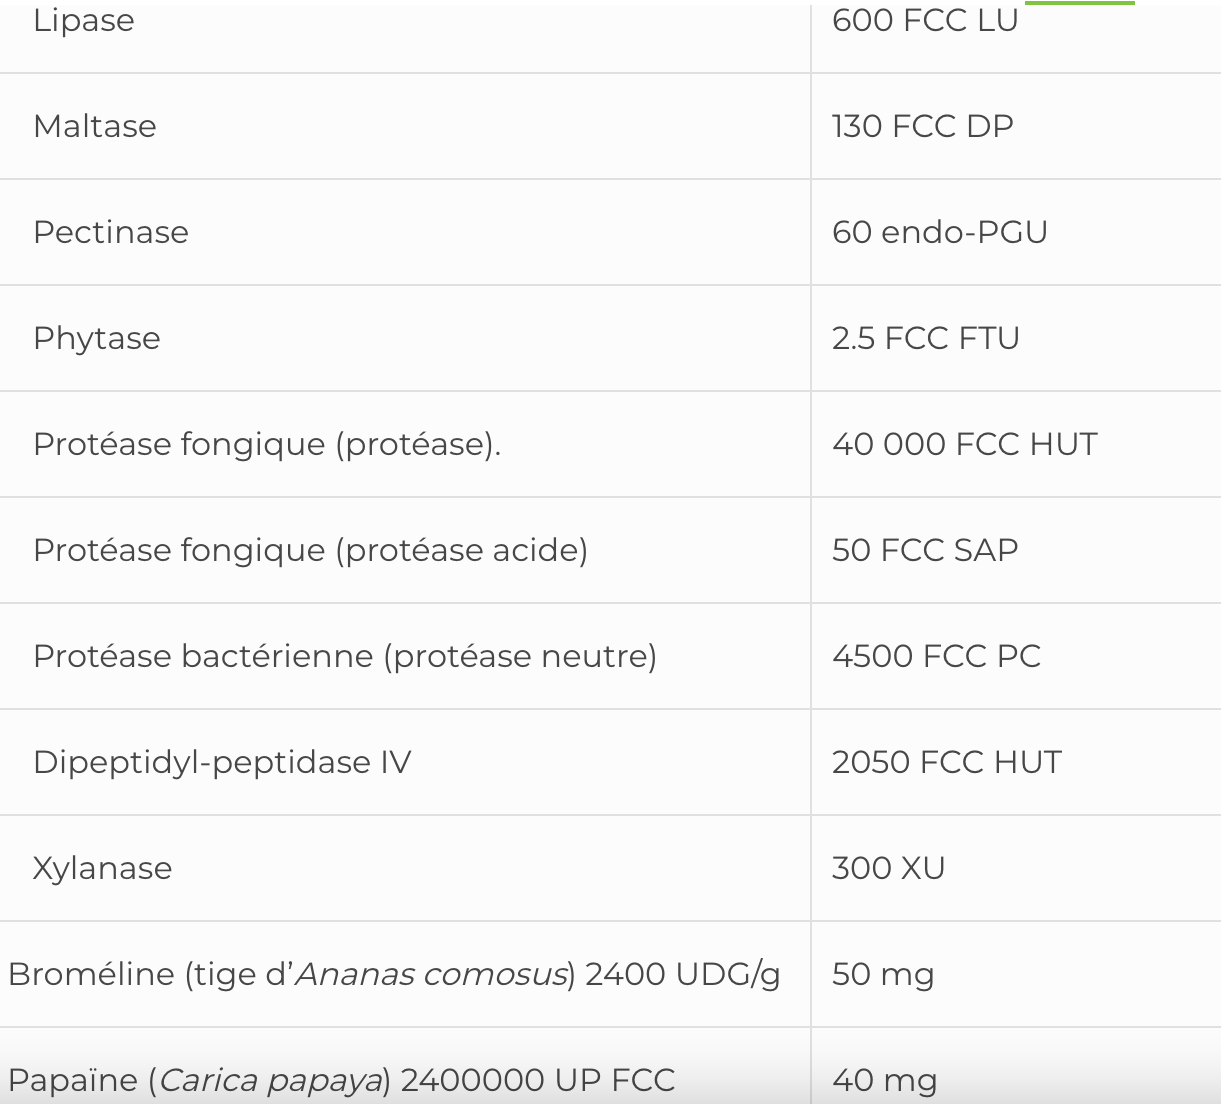Click the Phytase row label
This screenshot has height=1104, width=1221.
(x=97, y=339)
